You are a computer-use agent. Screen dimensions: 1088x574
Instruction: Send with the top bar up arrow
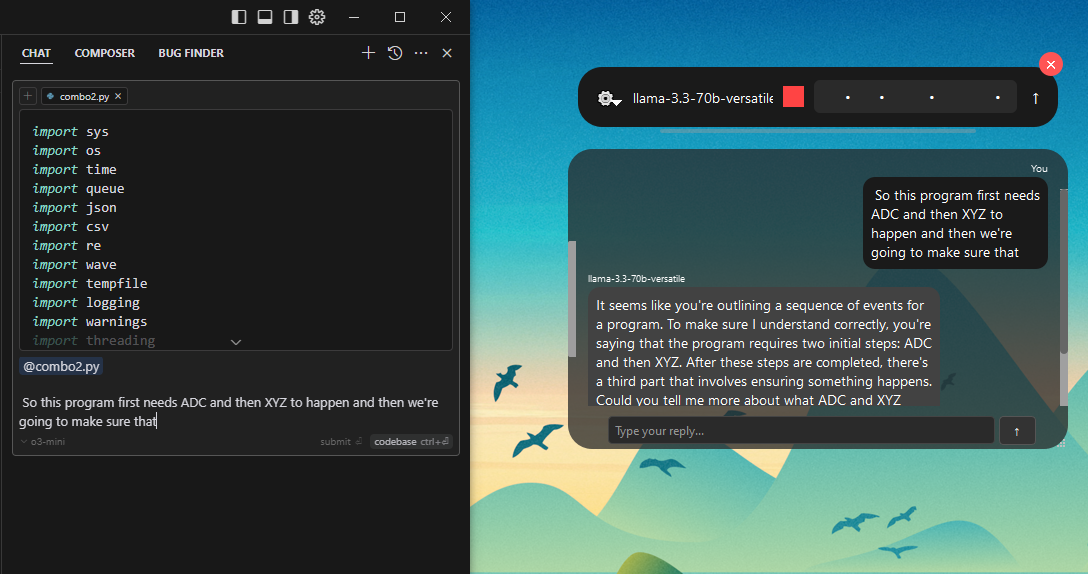tap(1035, 99)
